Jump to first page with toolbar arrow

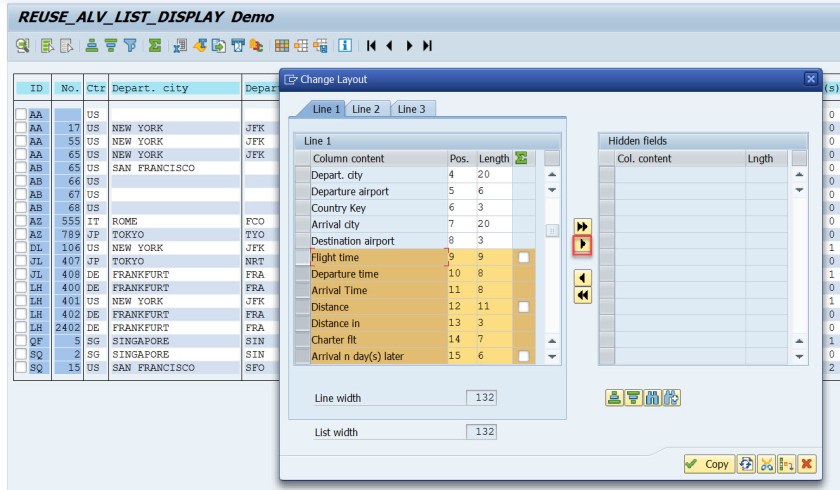(x=371, y=46)
